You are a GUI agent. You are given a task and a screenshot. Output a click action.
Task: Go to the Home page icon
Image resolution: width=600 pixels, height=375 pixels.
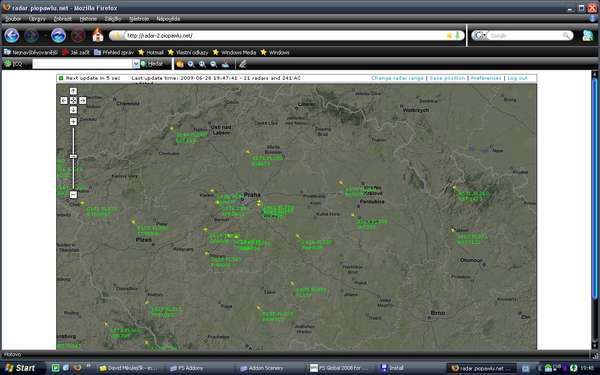[98, 35]
